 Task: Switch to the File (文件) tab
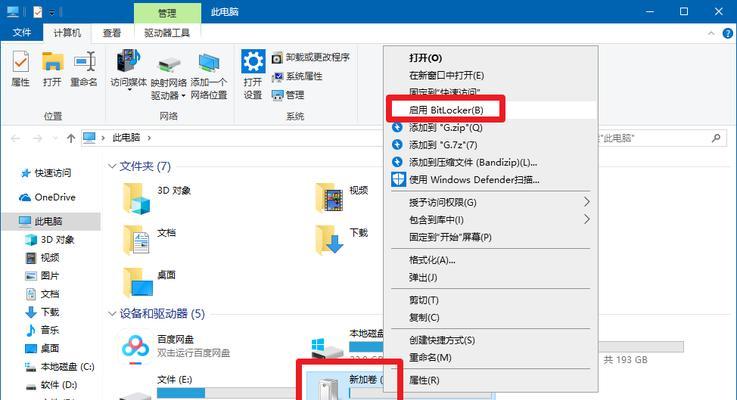(x=22, y=32)
